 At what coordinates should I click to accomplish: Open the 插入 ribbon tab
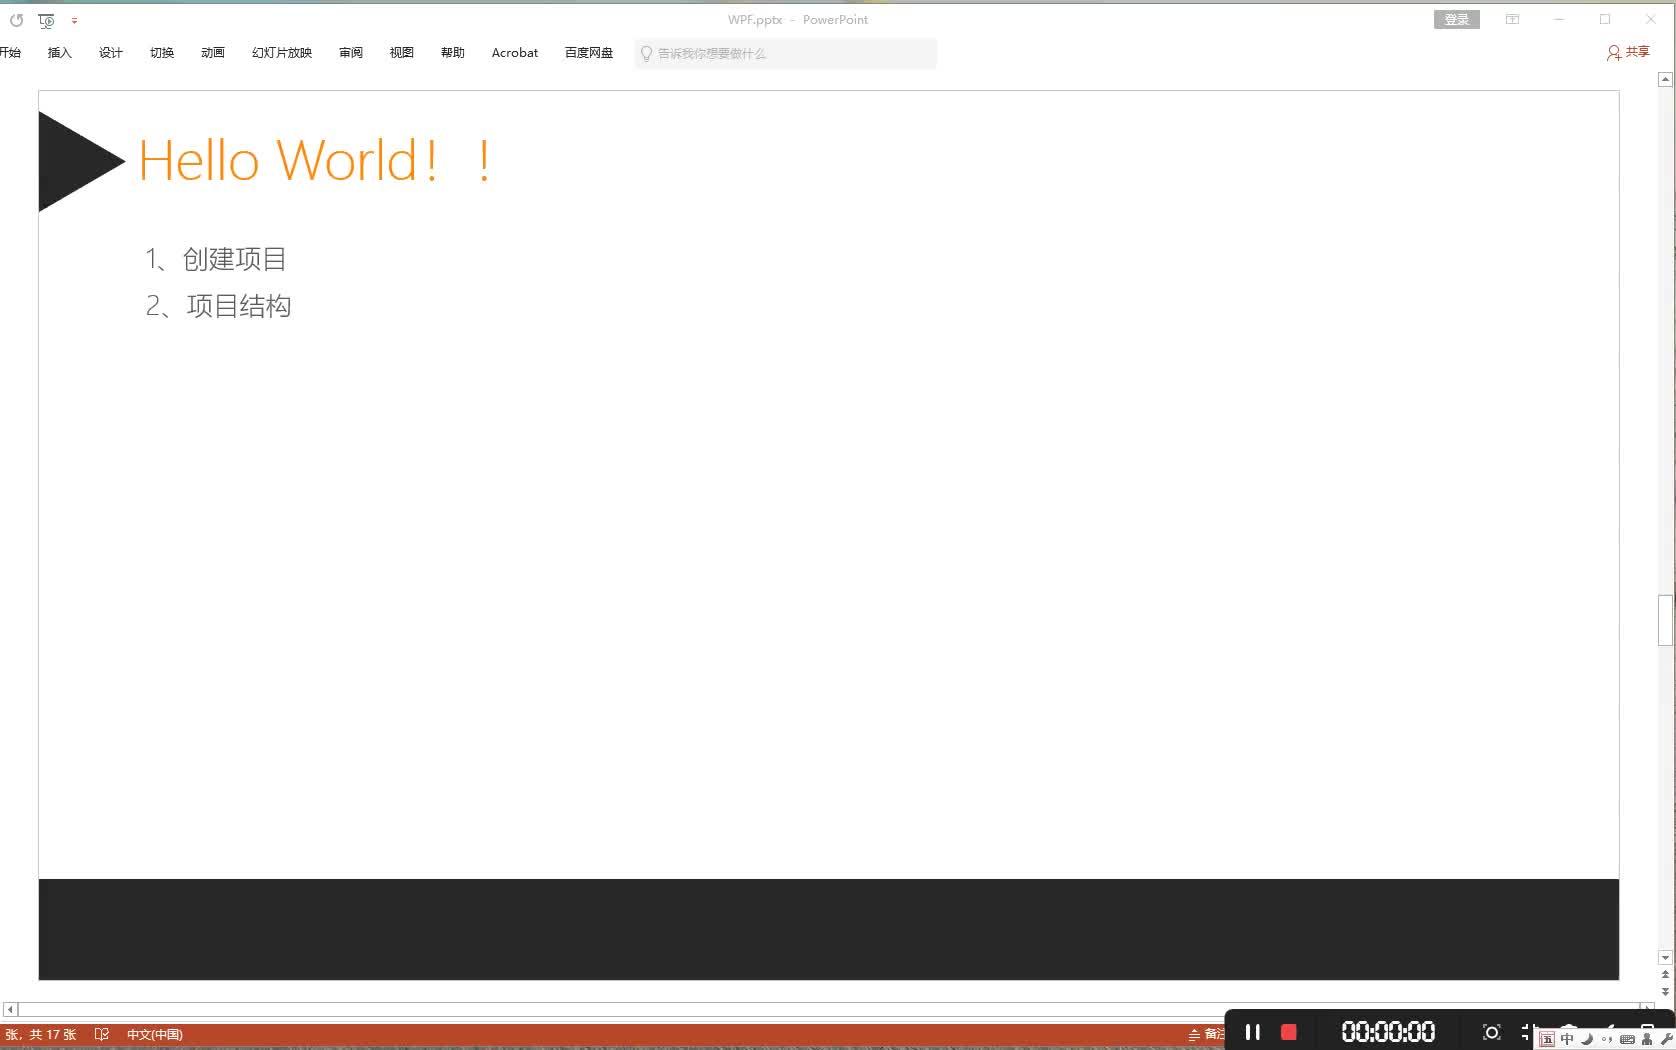tap(60, 53)
